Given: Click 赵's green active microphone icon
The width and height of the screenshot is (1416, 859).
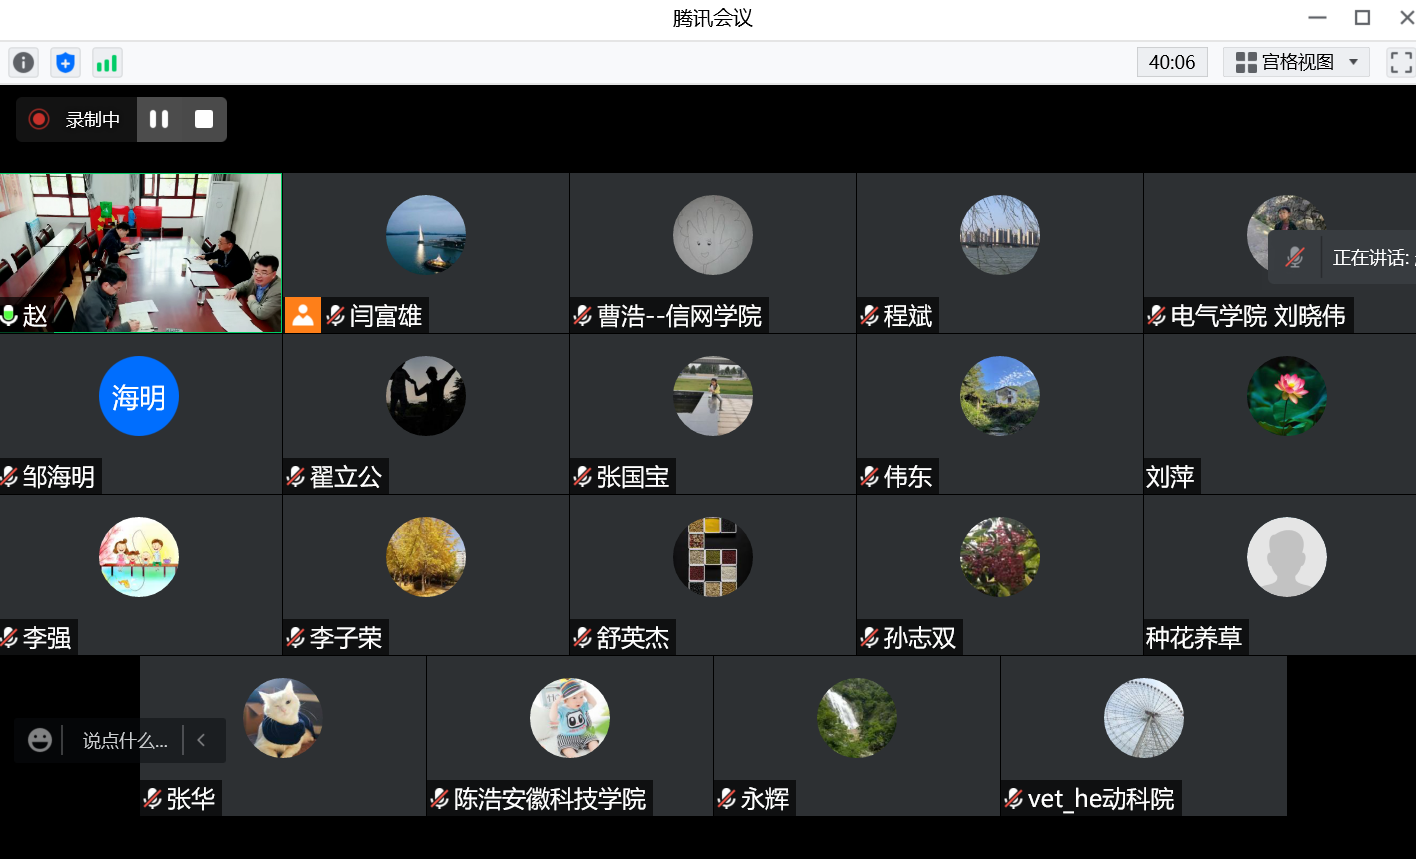Looking at the screenshot, I should click(10, 316).
